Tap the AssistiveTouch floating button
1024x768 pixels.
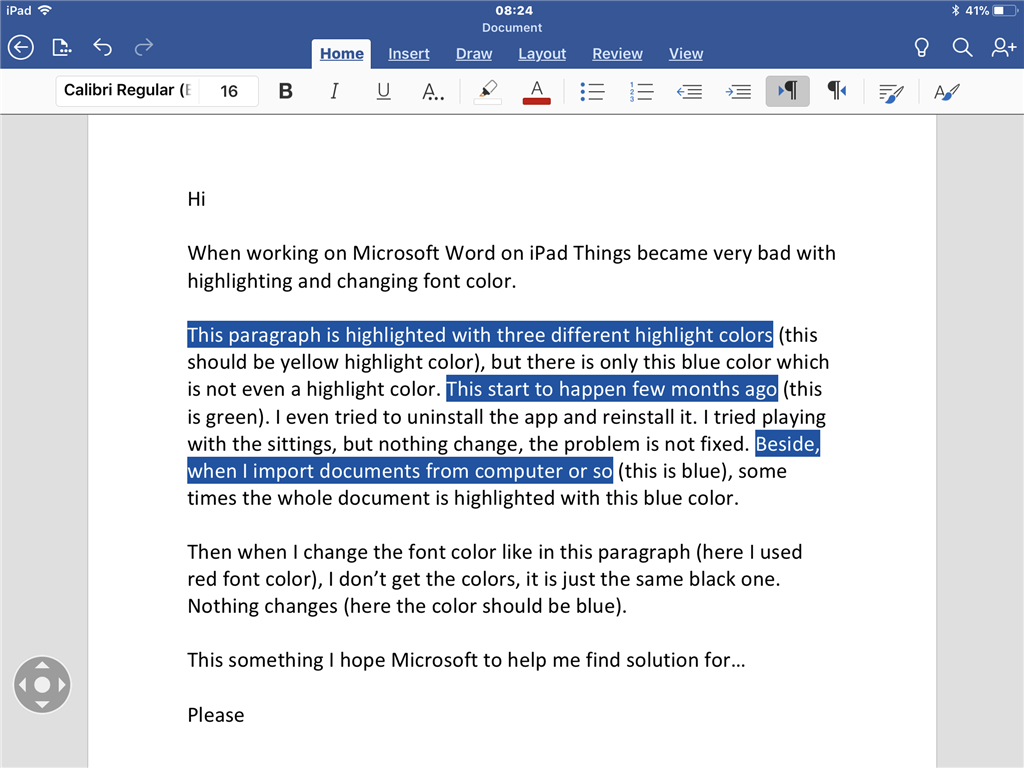42,684
